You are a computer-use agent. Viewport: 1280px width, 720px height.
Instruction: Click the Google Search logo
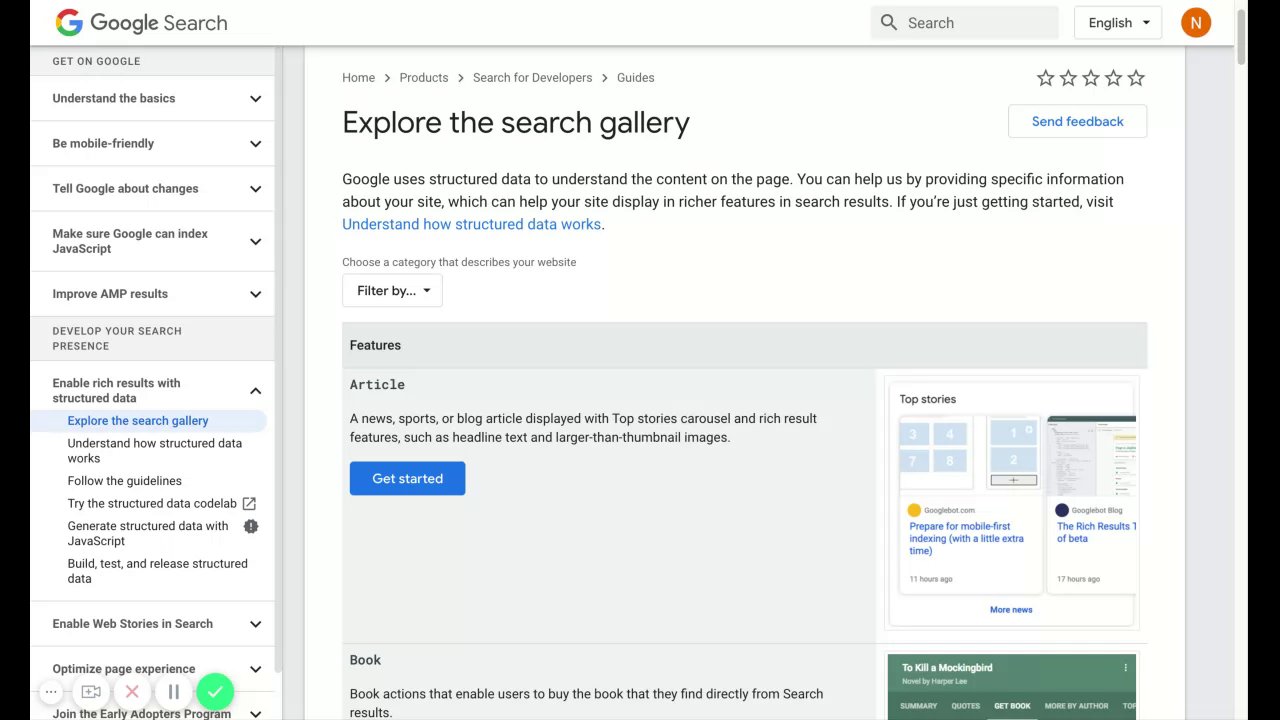(x=141, y=22)
